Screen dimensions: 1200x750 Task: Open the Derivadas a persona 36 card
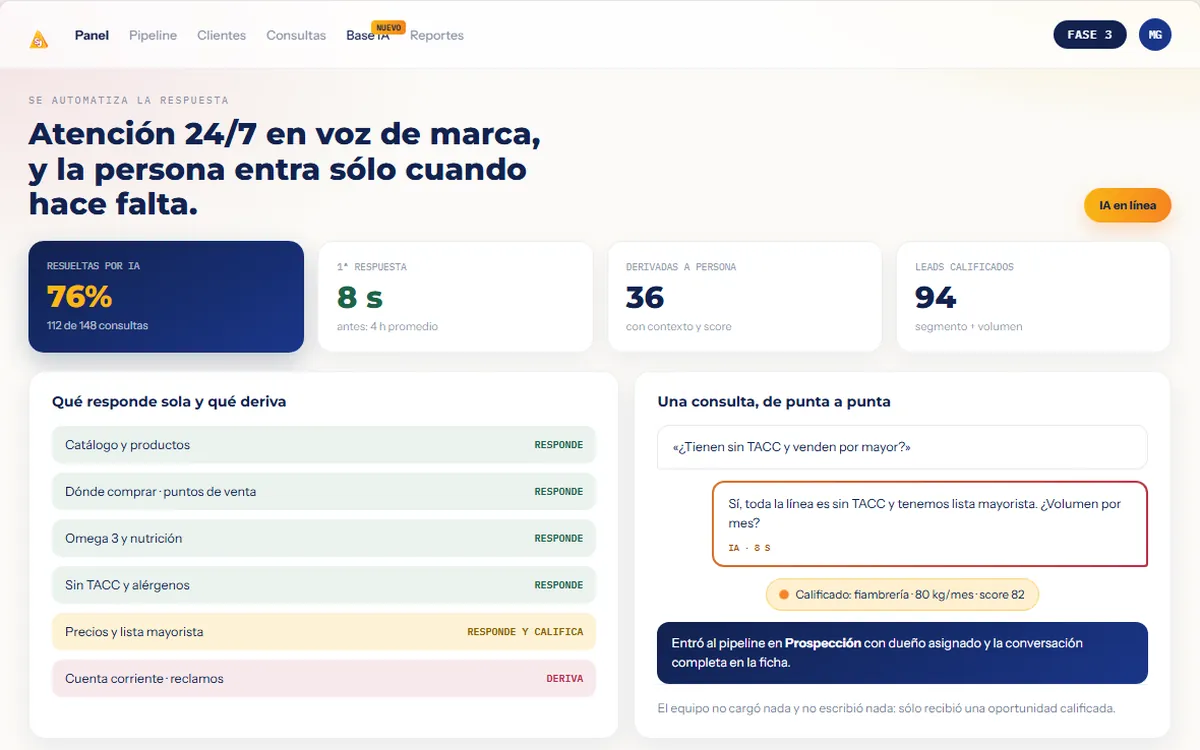744,297
